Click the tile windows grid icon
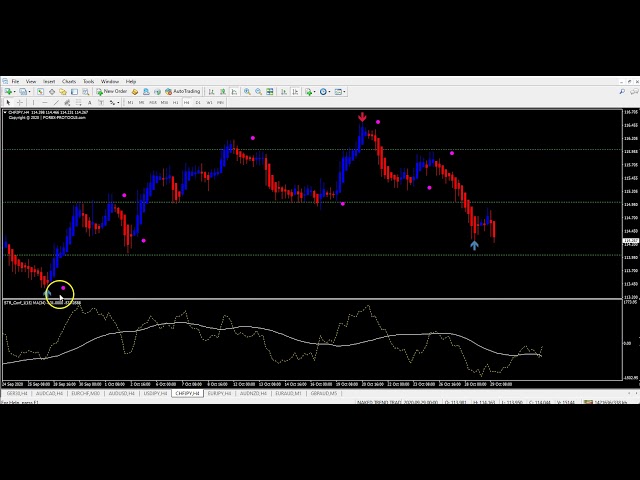 pyautogui.click(x=272, y=91)
